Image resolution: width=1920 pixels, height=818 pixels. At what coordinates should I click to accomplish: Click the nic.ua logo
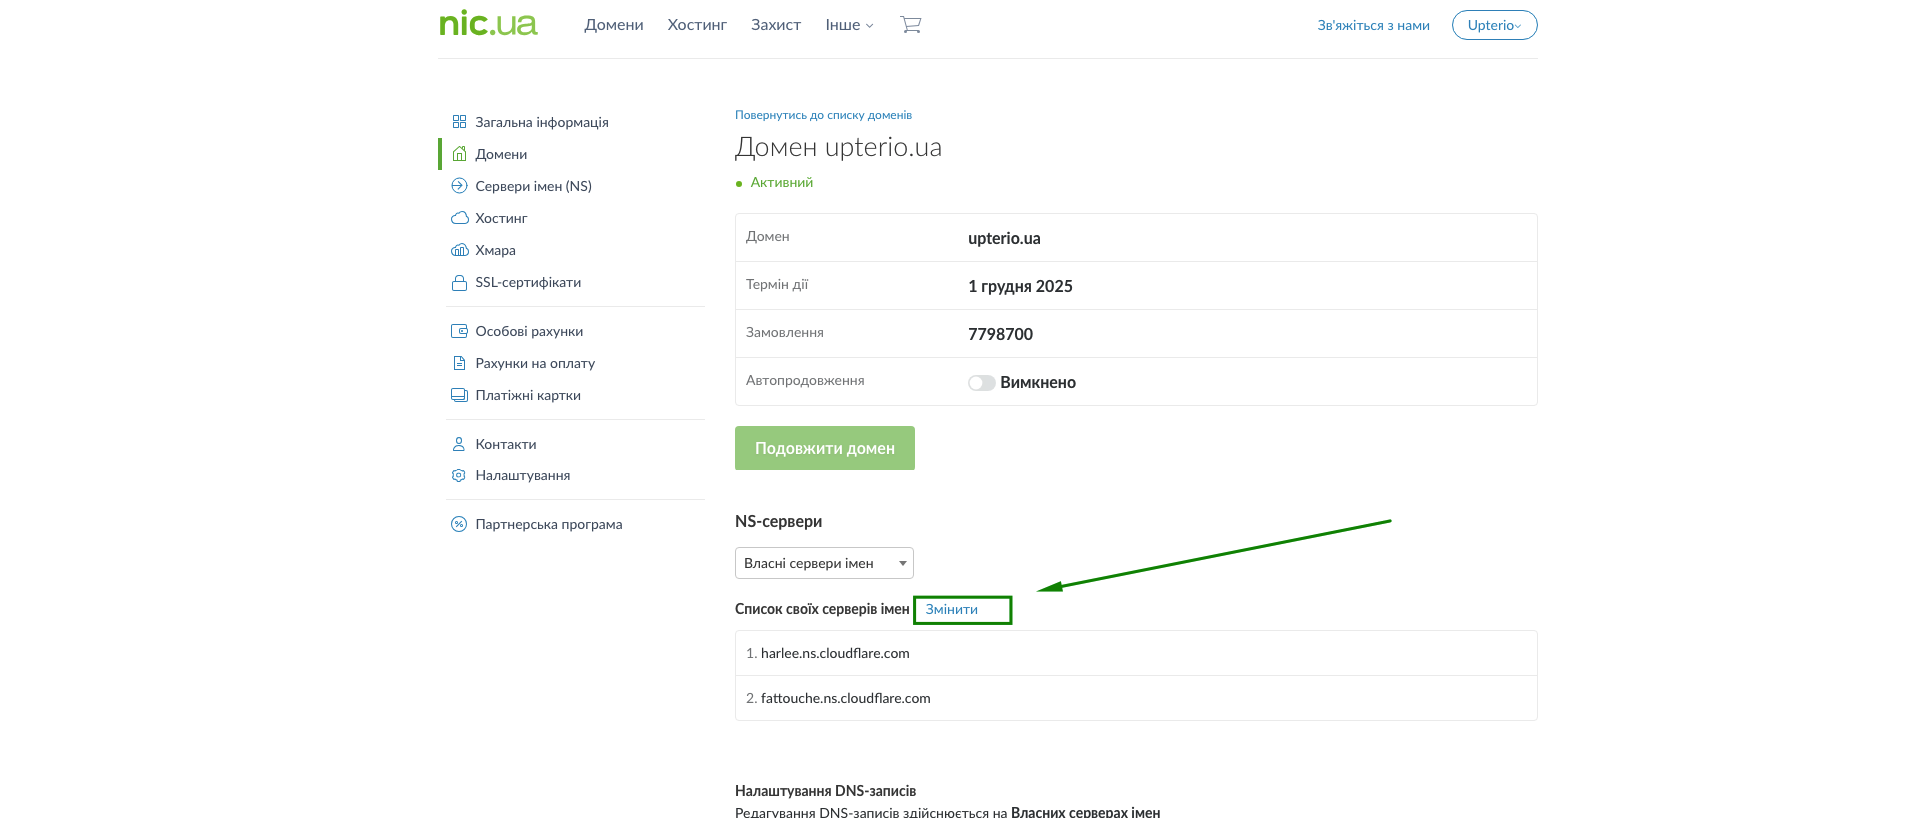coord(488,24)
